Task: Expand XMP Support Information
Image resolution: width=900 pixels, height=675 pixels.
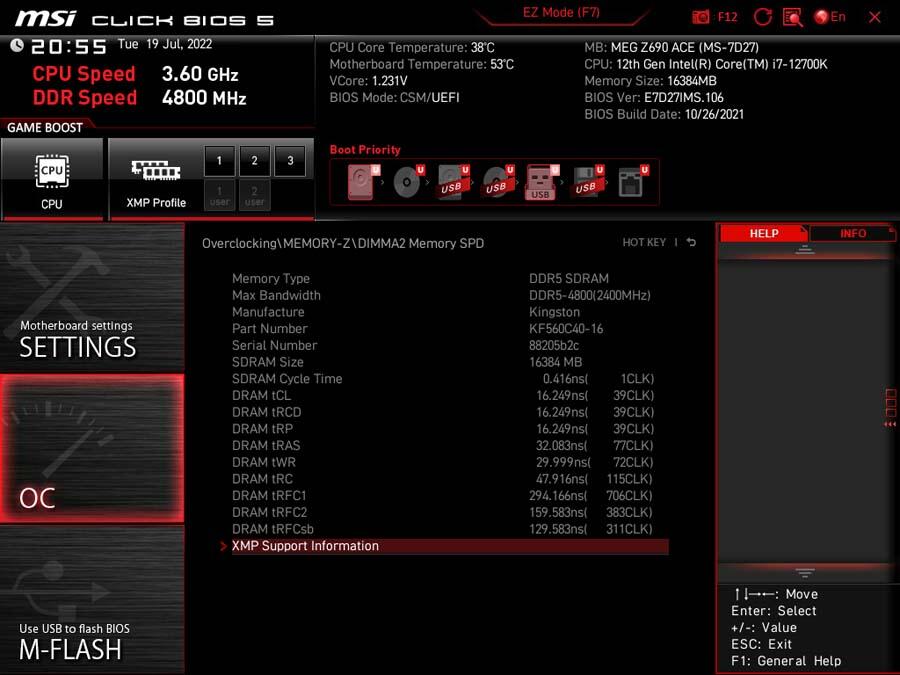Action: click(x=450, y=546)
